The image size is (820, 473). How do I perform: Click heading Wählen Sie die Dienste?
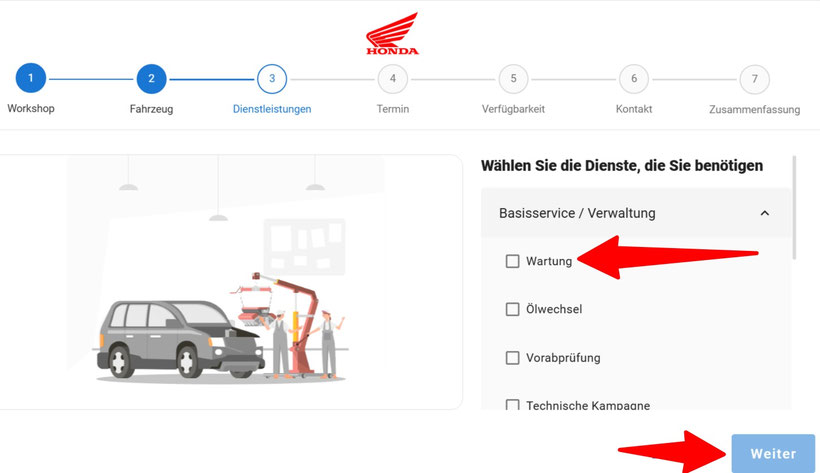622,166
